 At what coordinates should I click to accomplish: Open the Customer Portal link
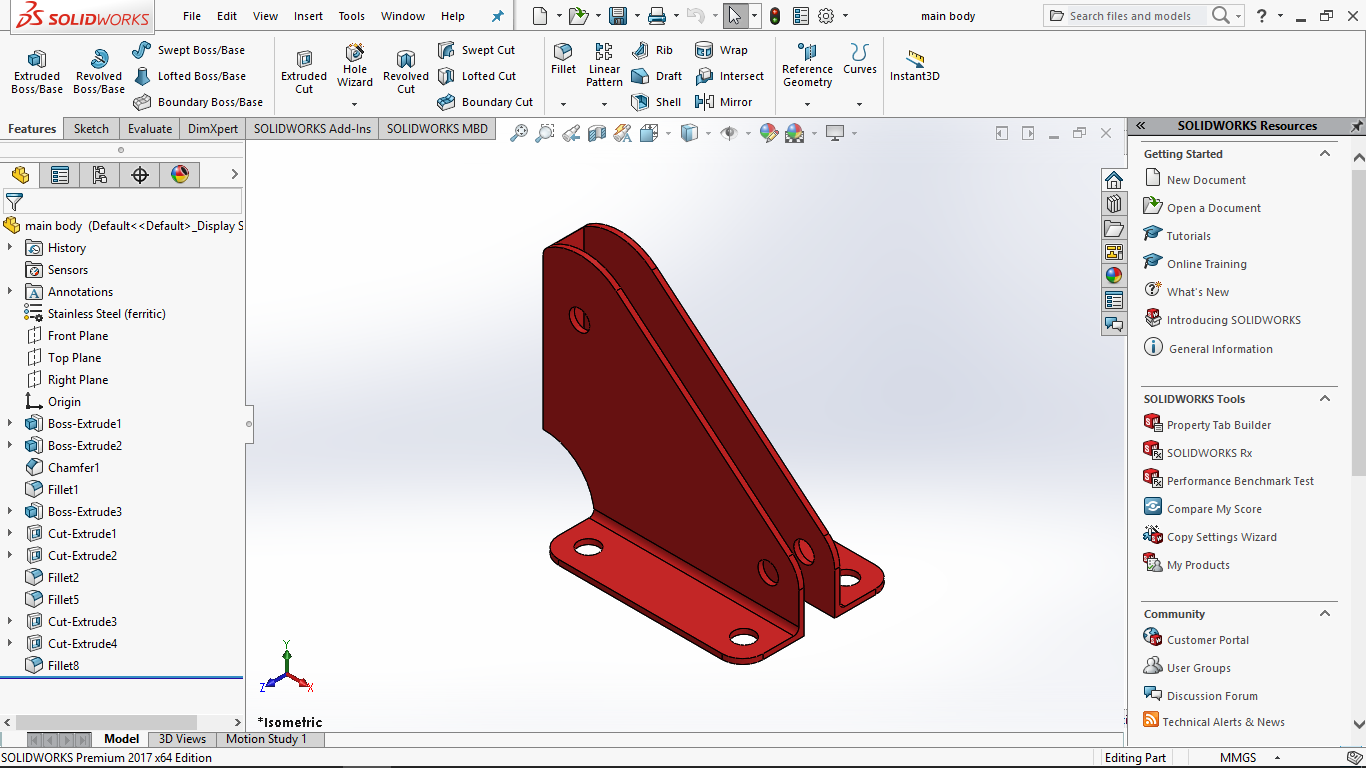pos(1208,640)
